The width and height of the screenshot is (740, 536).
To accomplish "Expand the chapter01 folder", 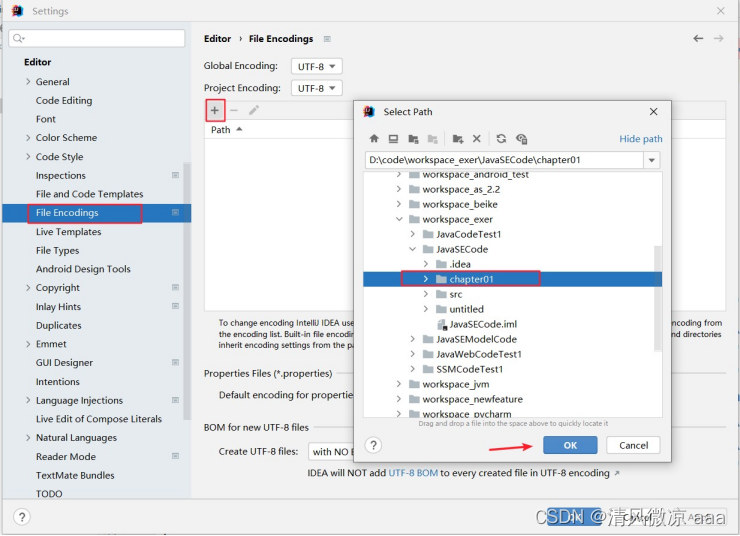I will click(x=426, y=279).
